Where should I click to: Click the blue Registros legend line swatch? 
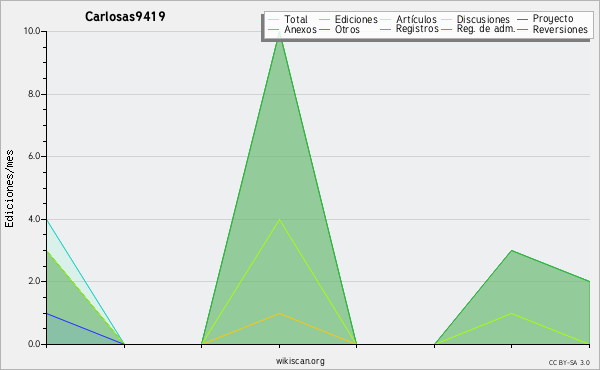pyautogui.click(x=385, y=29)
